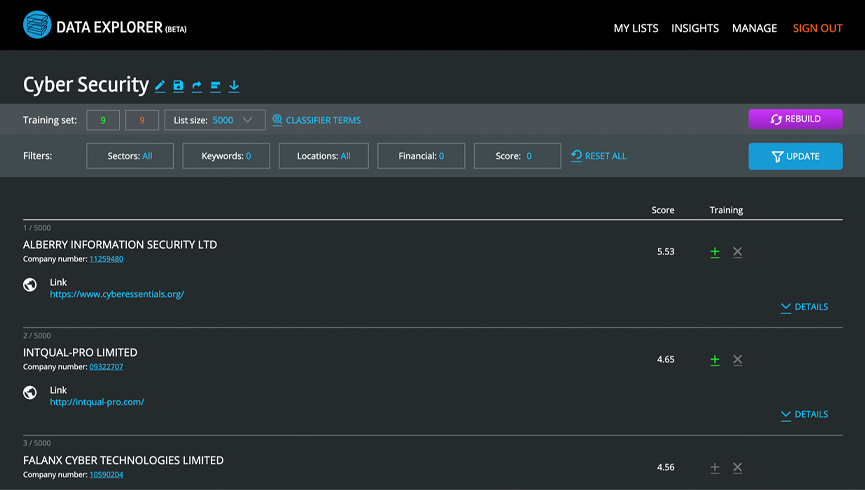Click the Training column header
The height and width of the screenshot is (490, 865).
coord(726,210)
